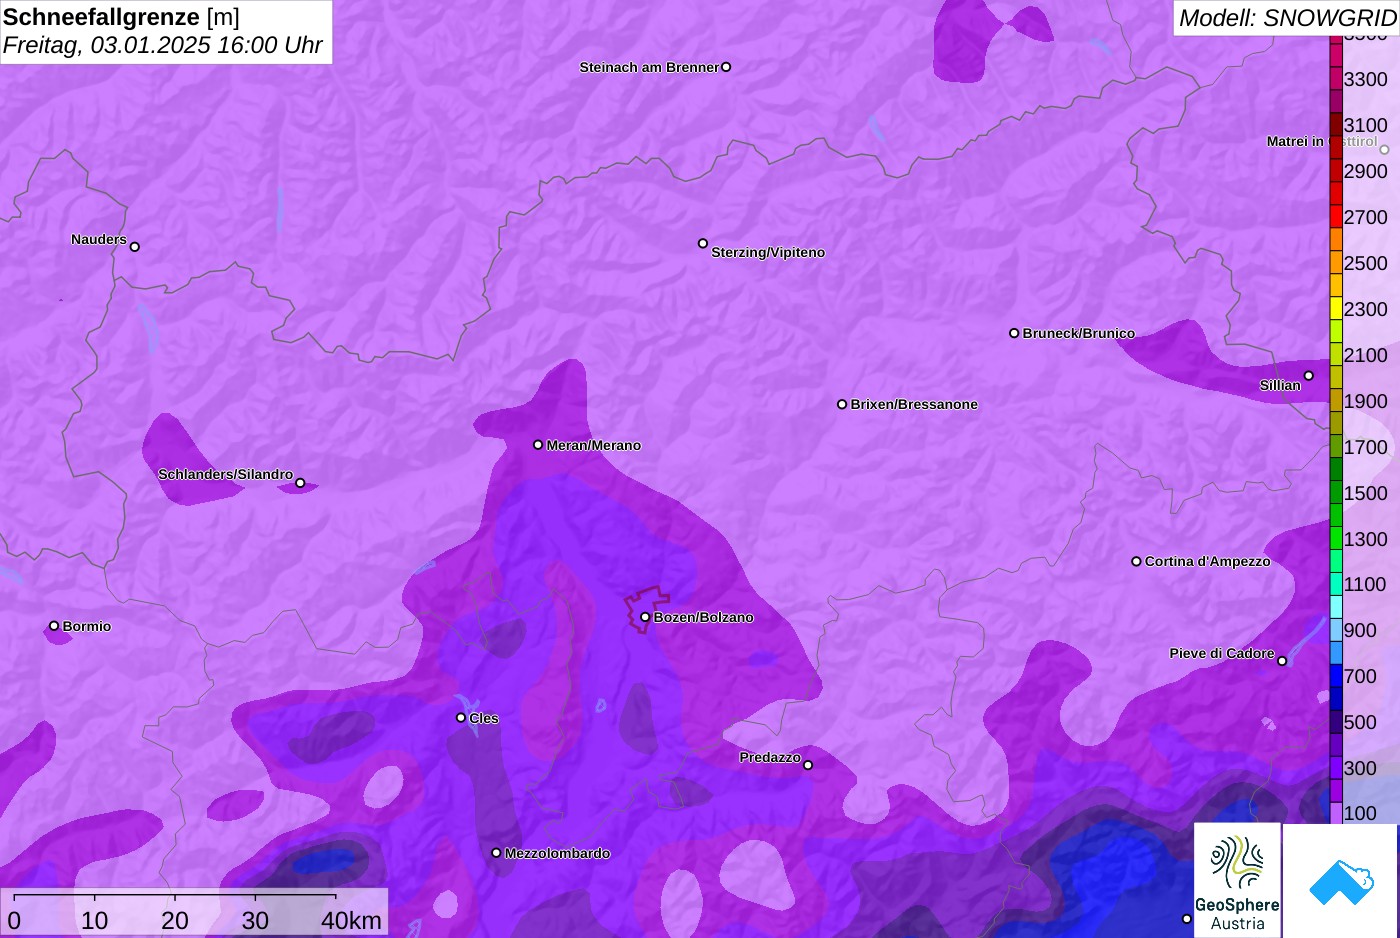The height and width of the screenshot is (938, 1400).
Task: Click the Sterzing/Vipiteno map marker
Action: tap(703, 243)
